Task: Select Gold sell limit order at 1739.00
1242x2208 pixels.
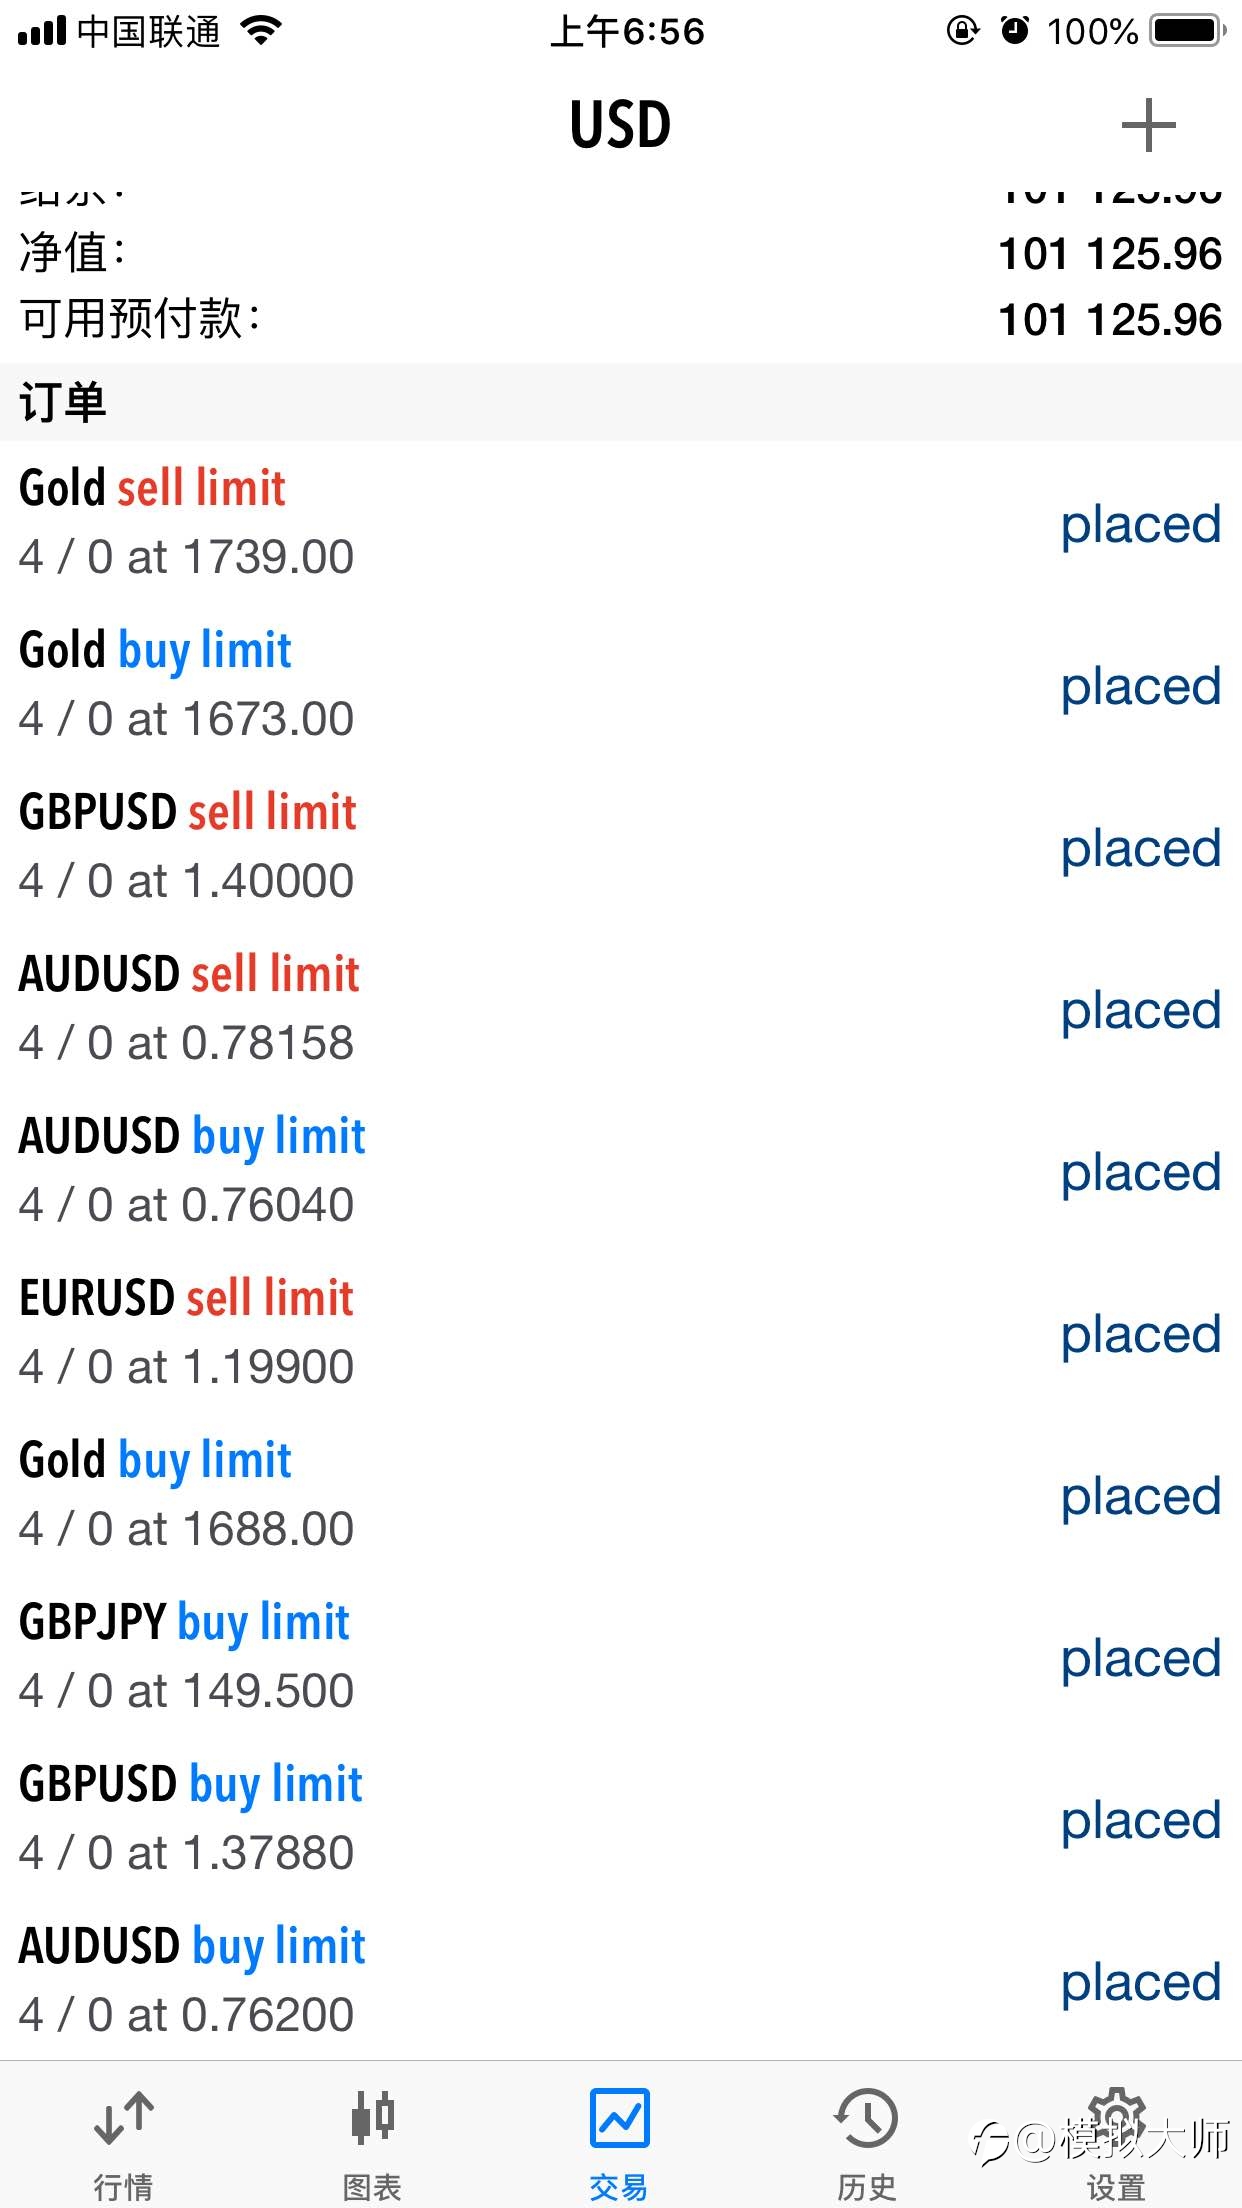Action: tap(621, 522)
